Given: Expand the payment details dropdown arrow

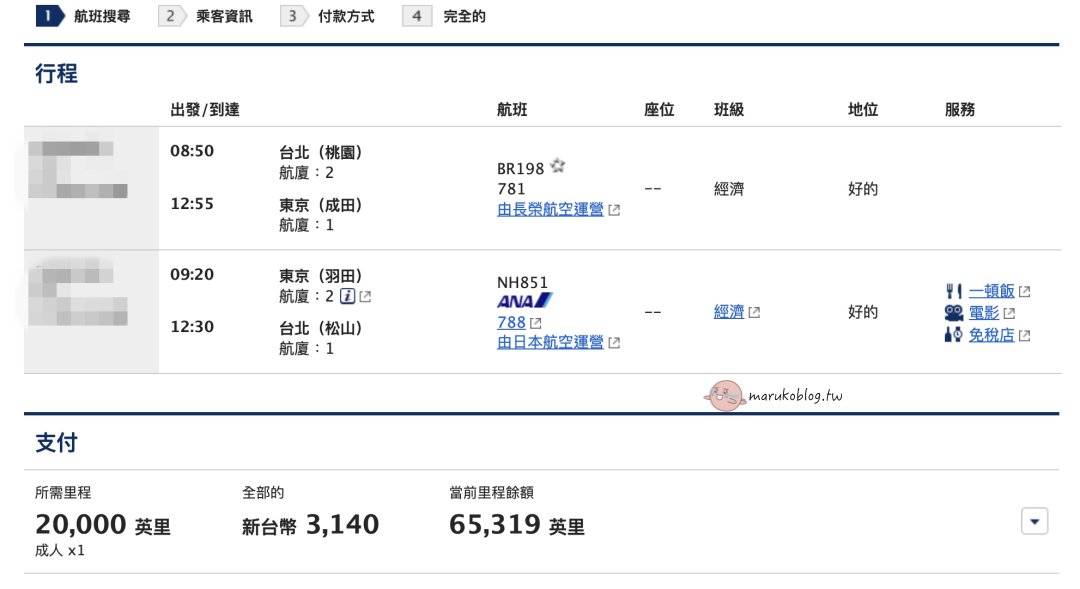Looking at the screenshot, I should pyautogui.click(x=1035, y=521).
